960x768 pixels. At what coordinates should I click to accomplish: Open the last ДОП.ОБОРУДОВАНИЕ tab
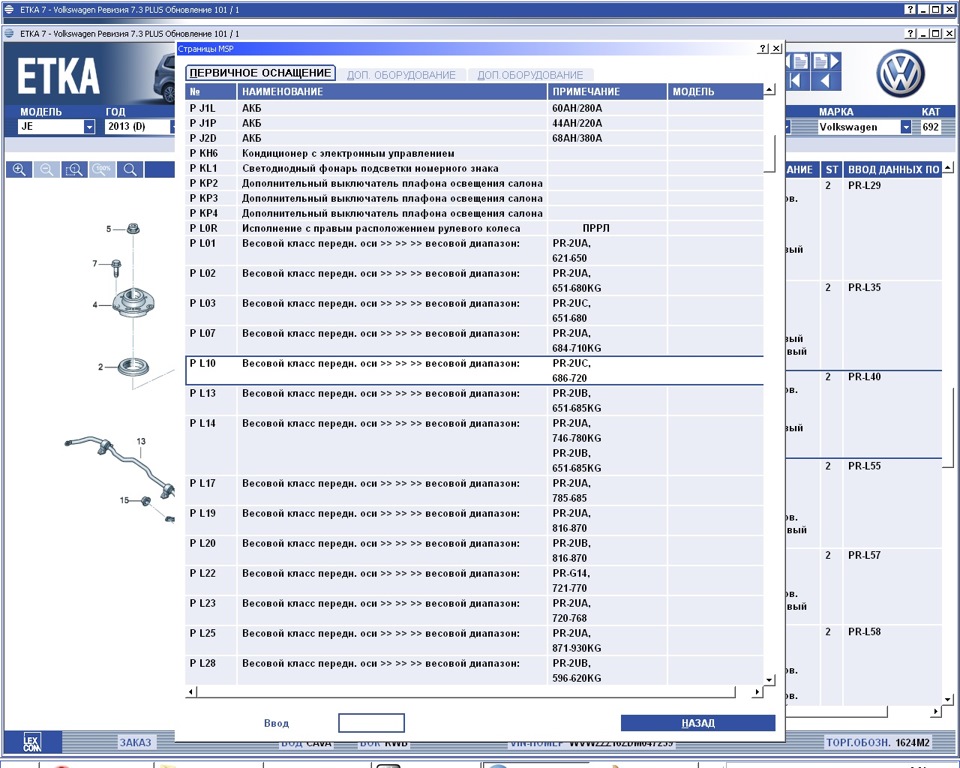[x=530, y=75]
